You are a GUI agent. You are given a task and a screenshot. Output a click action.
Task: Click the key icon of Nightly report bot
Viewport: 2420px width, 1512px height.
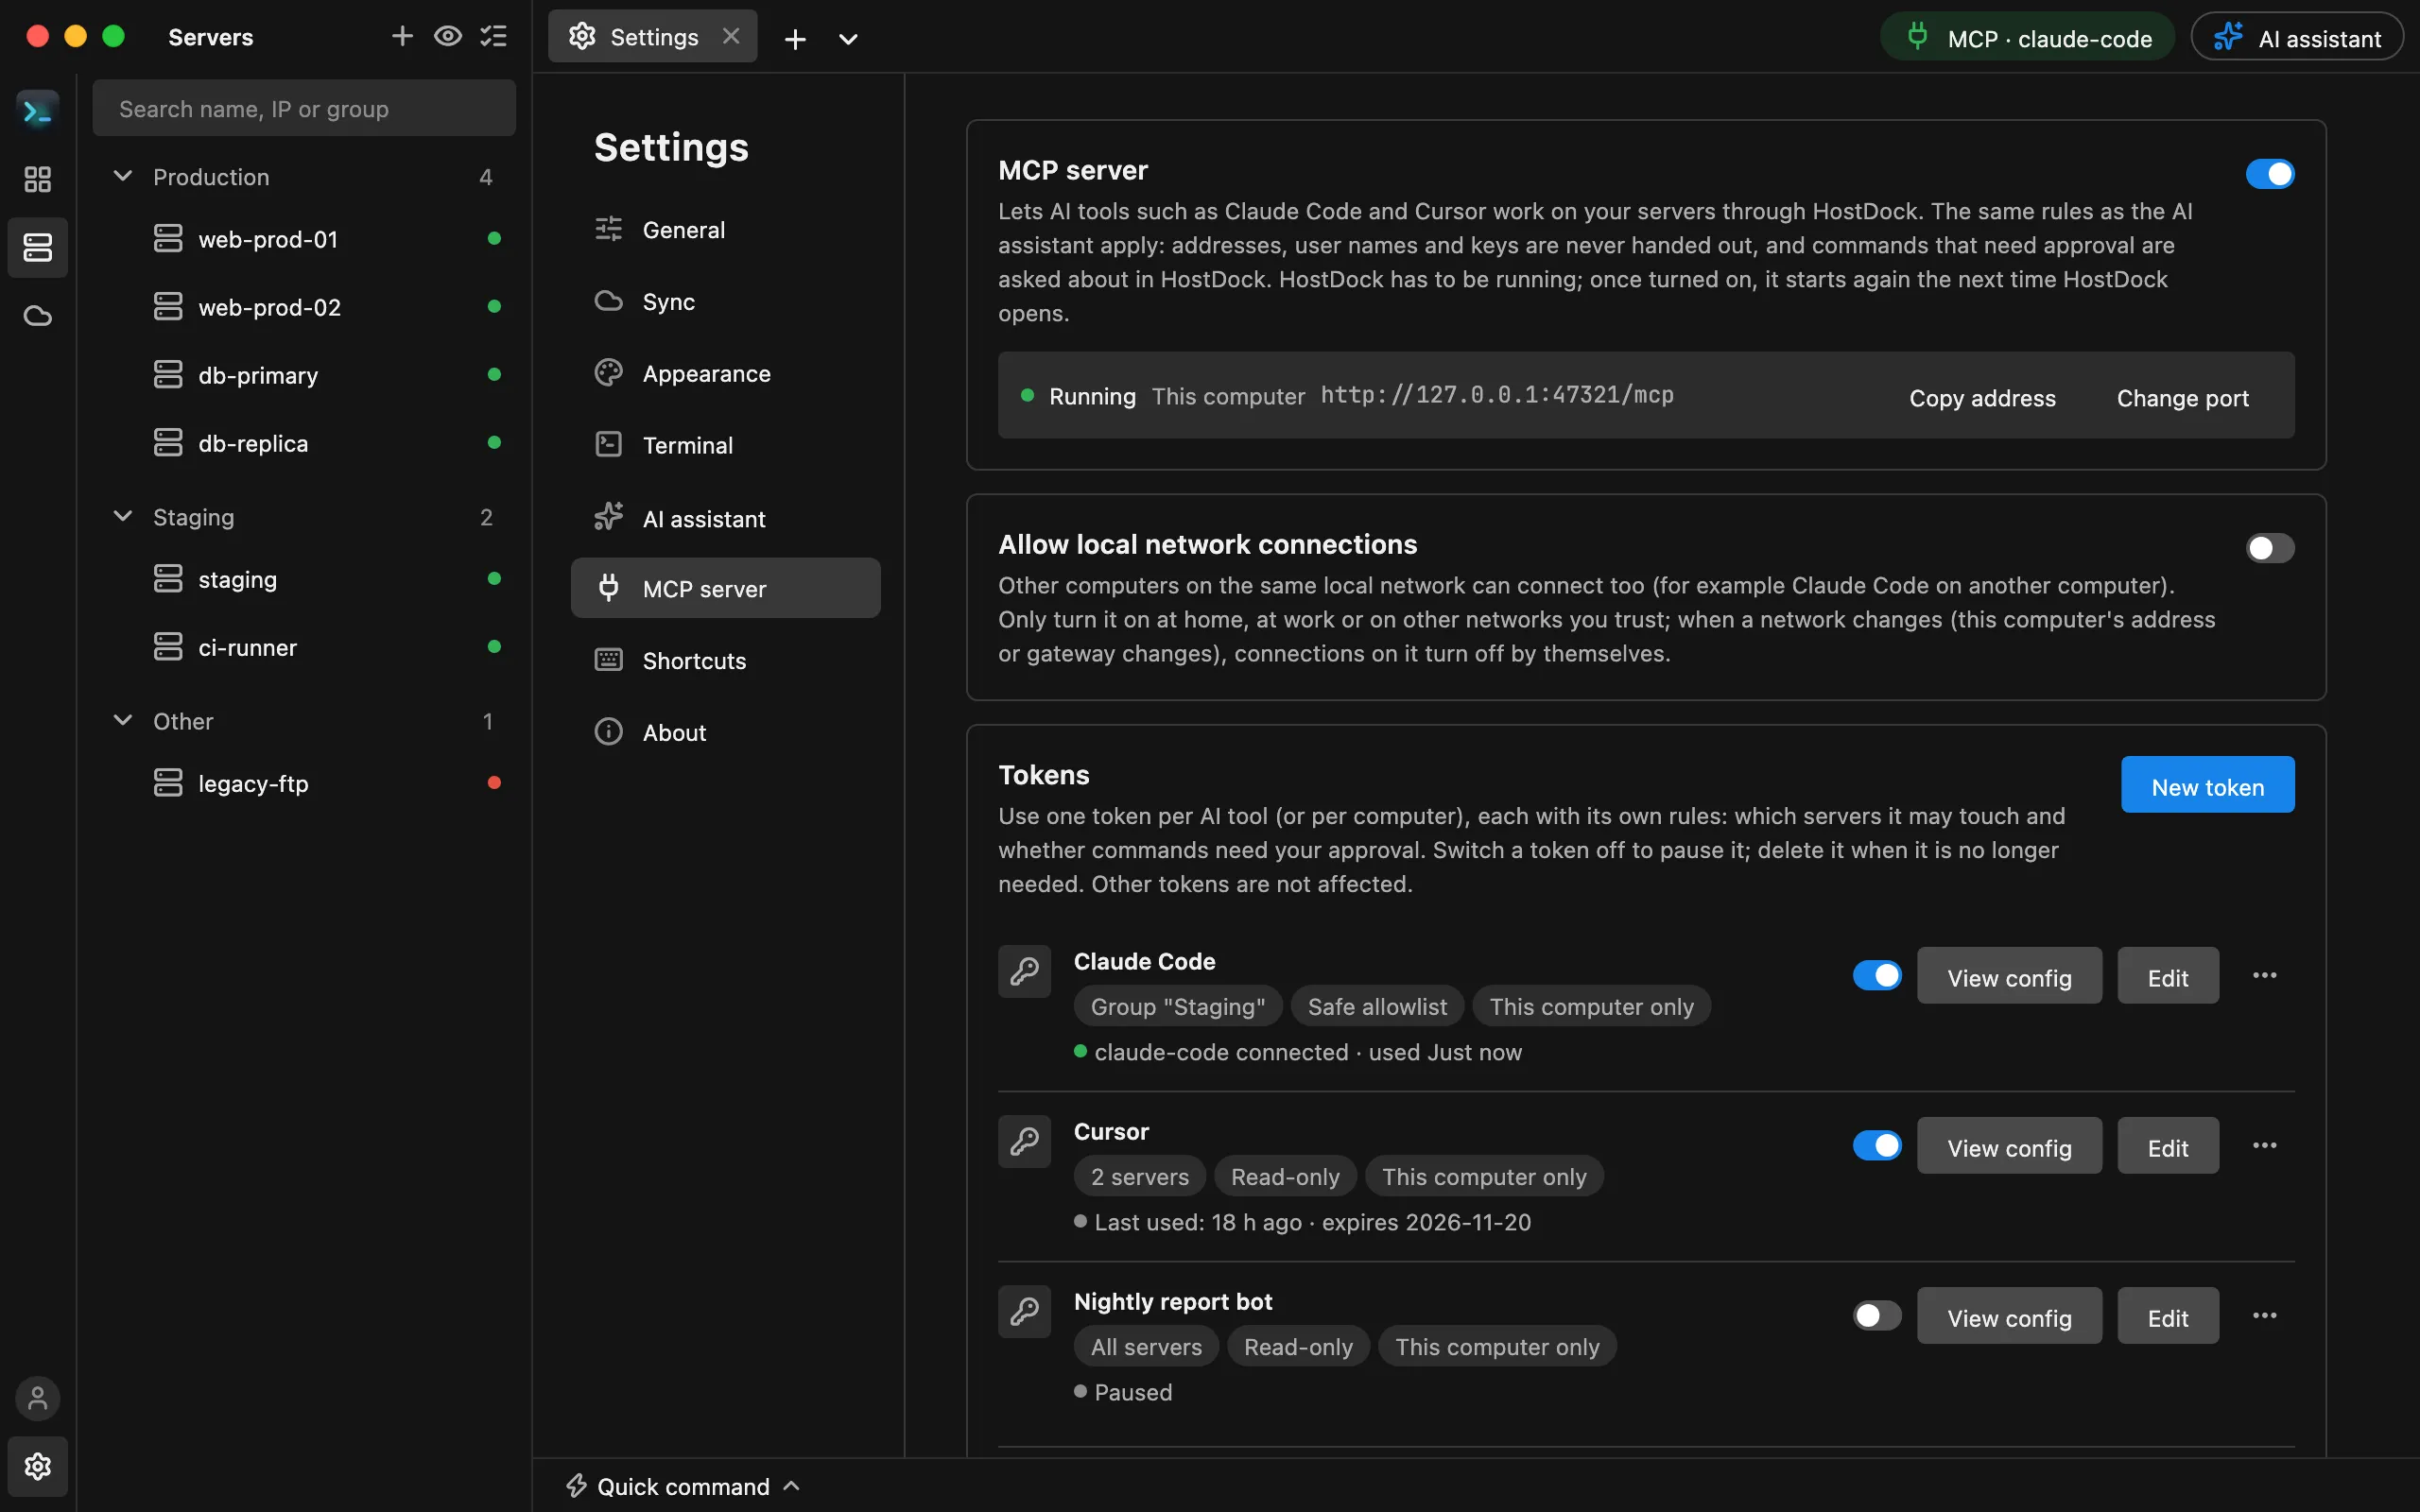(x=1025, y=1311)
